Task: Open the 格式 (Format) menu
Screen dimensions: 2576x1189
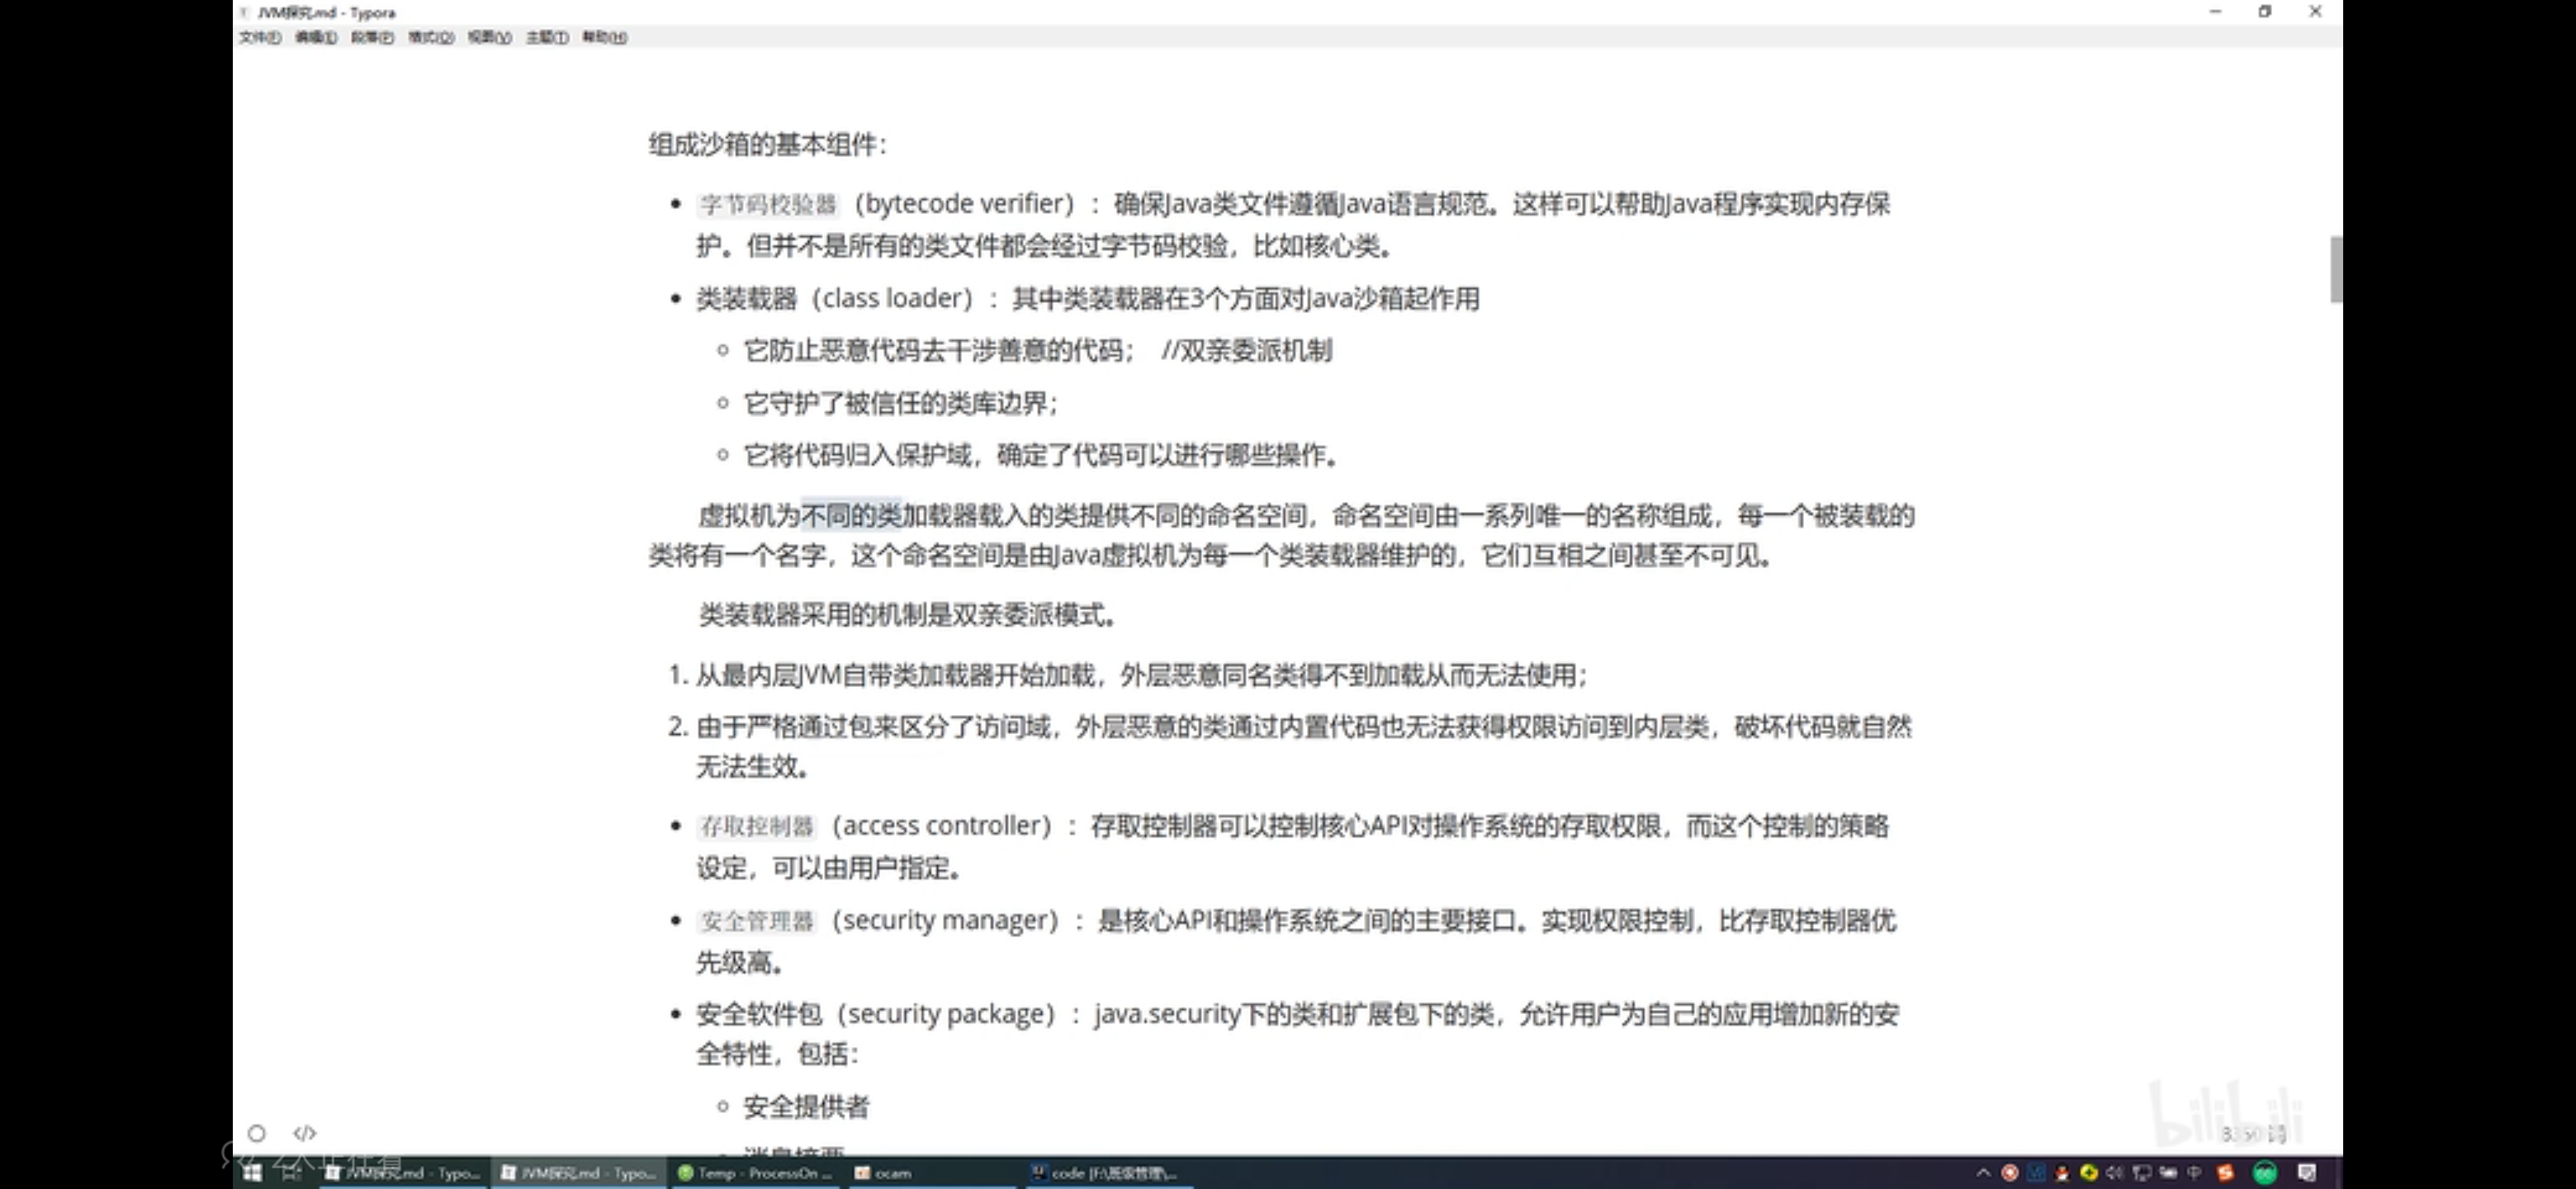Action: [x=430, y=37]
